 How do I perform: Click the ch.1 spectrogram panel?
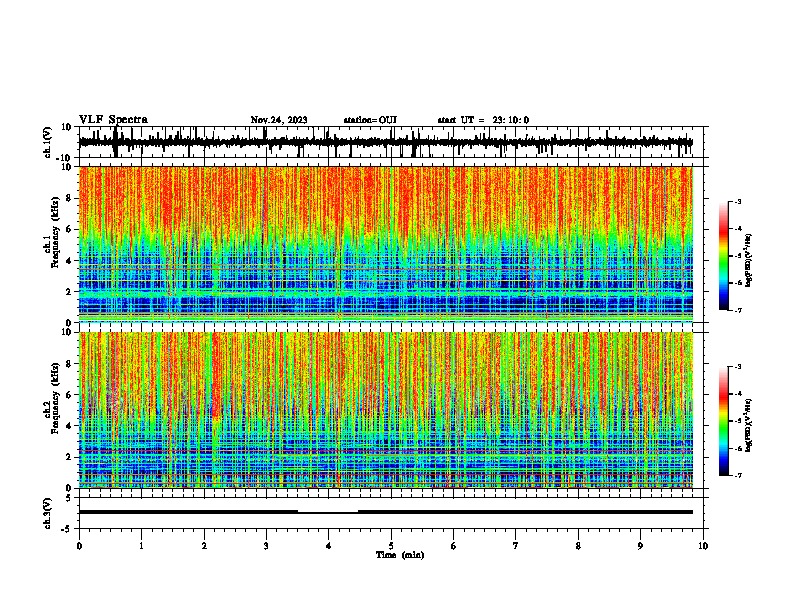[x=386, y=244]
